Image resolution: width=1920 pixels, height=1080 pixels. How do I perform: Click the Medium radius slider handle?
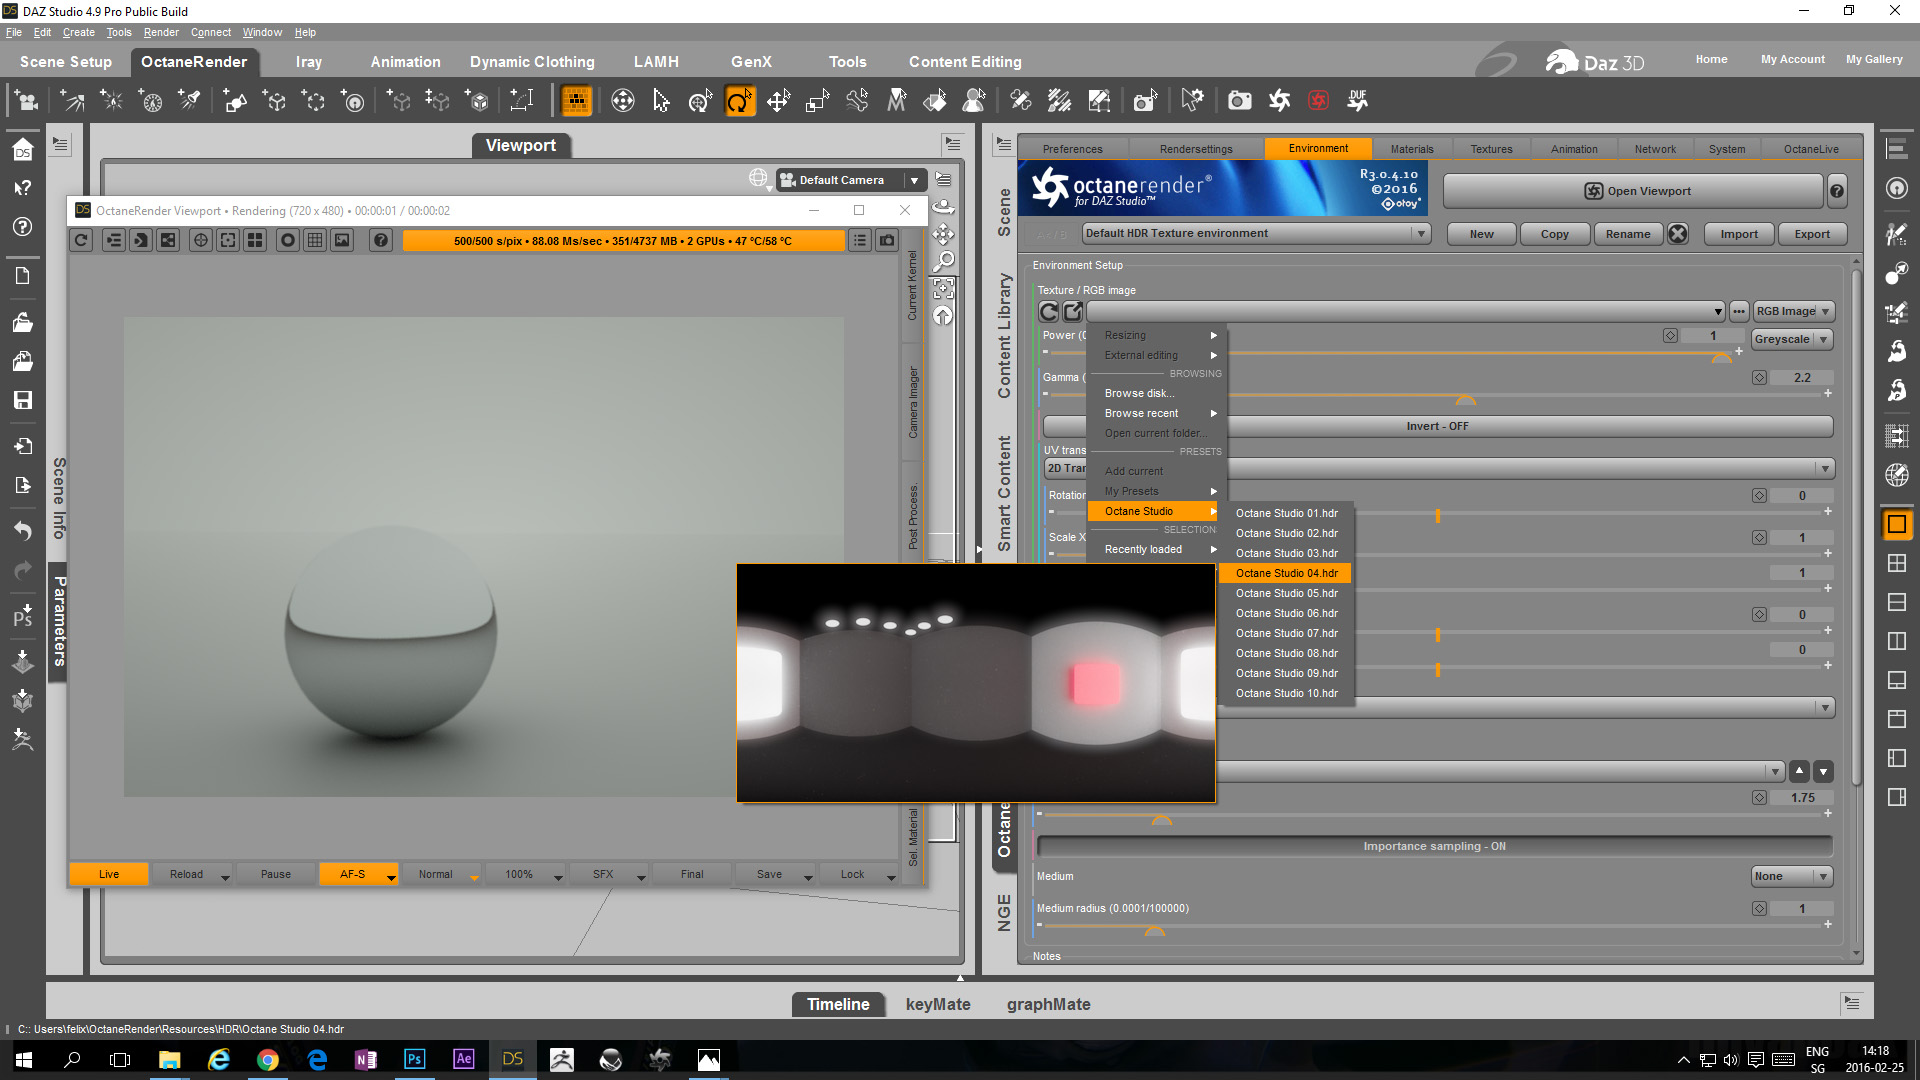[x=1154, y=930]
